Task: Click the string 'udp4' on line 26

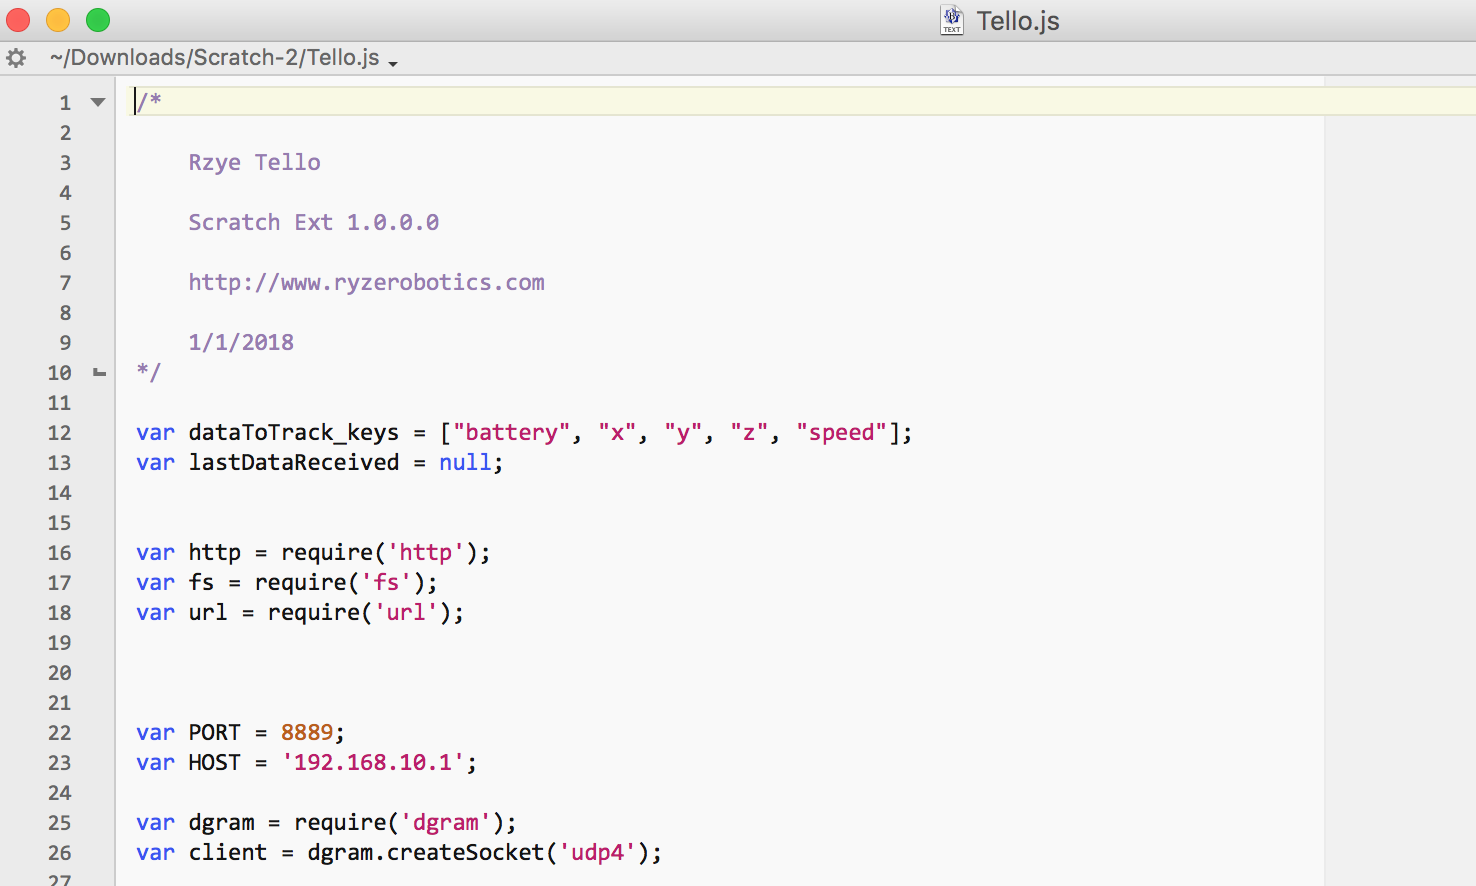Action: (x=597, y=852)
